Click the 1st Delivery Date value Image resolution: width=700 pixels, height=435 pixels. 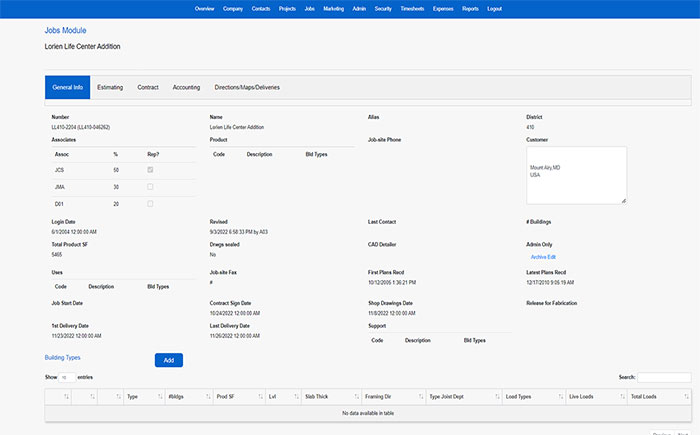tap(76, 336)
